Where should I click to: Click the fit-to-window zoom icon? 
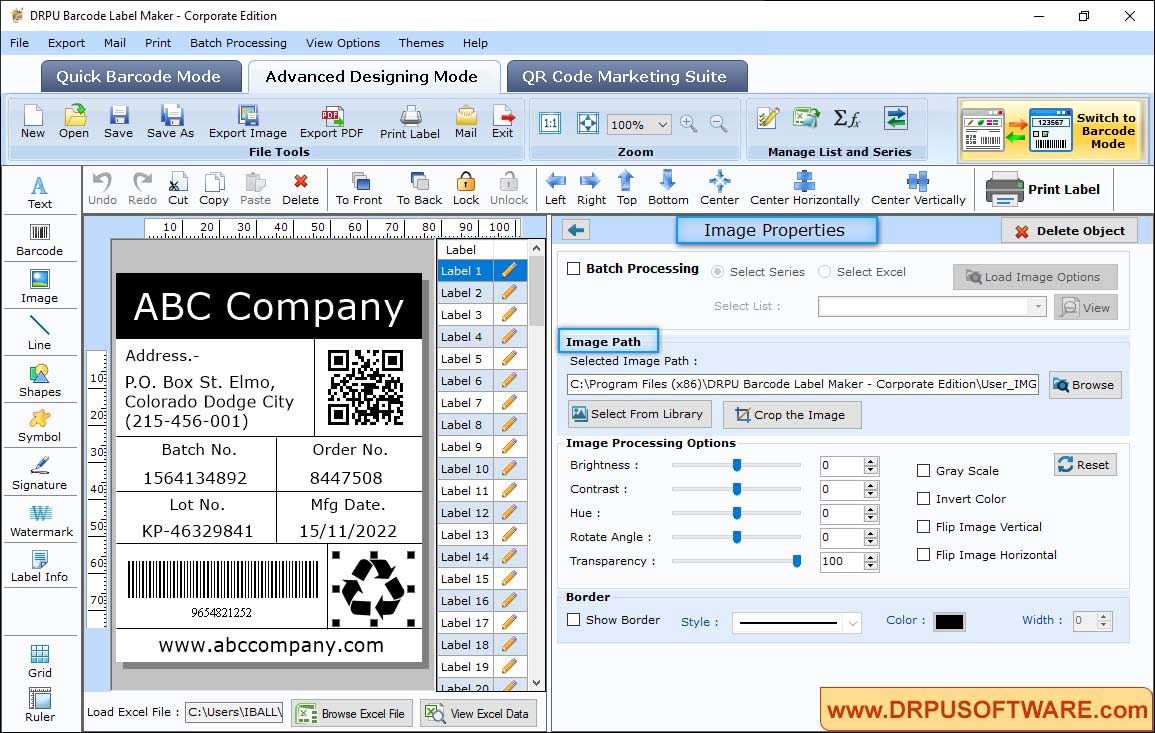point(588,123)
